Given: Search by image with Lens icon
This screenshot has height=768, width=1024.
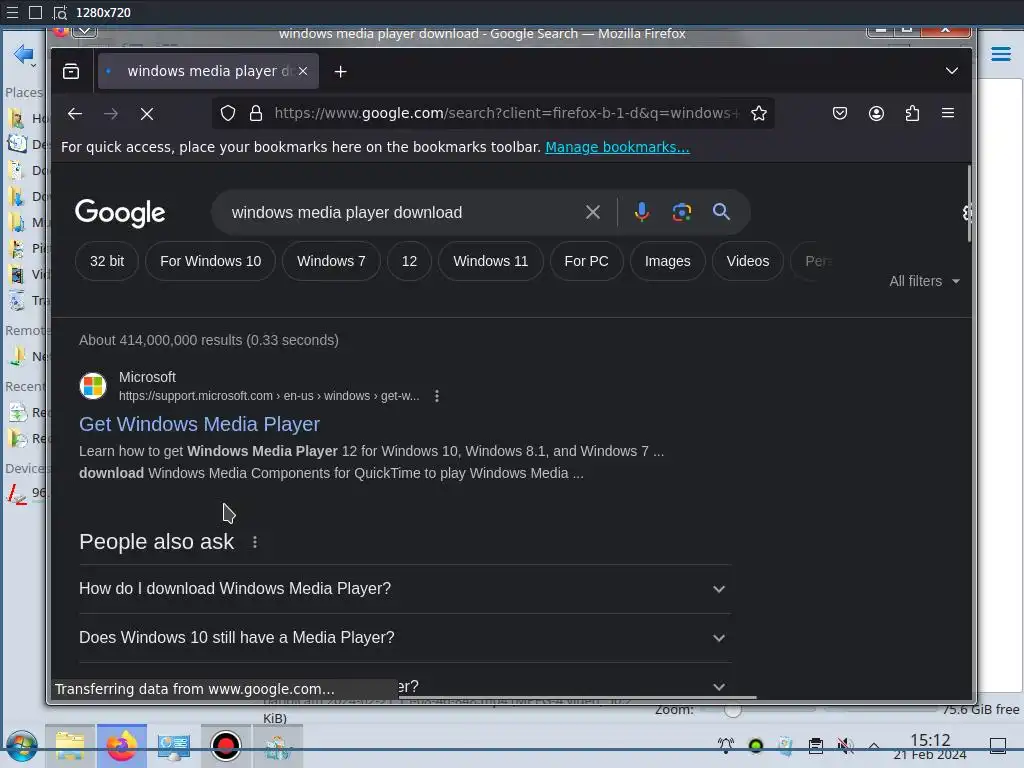Looking at the screenshot, I should pos(682,212).
